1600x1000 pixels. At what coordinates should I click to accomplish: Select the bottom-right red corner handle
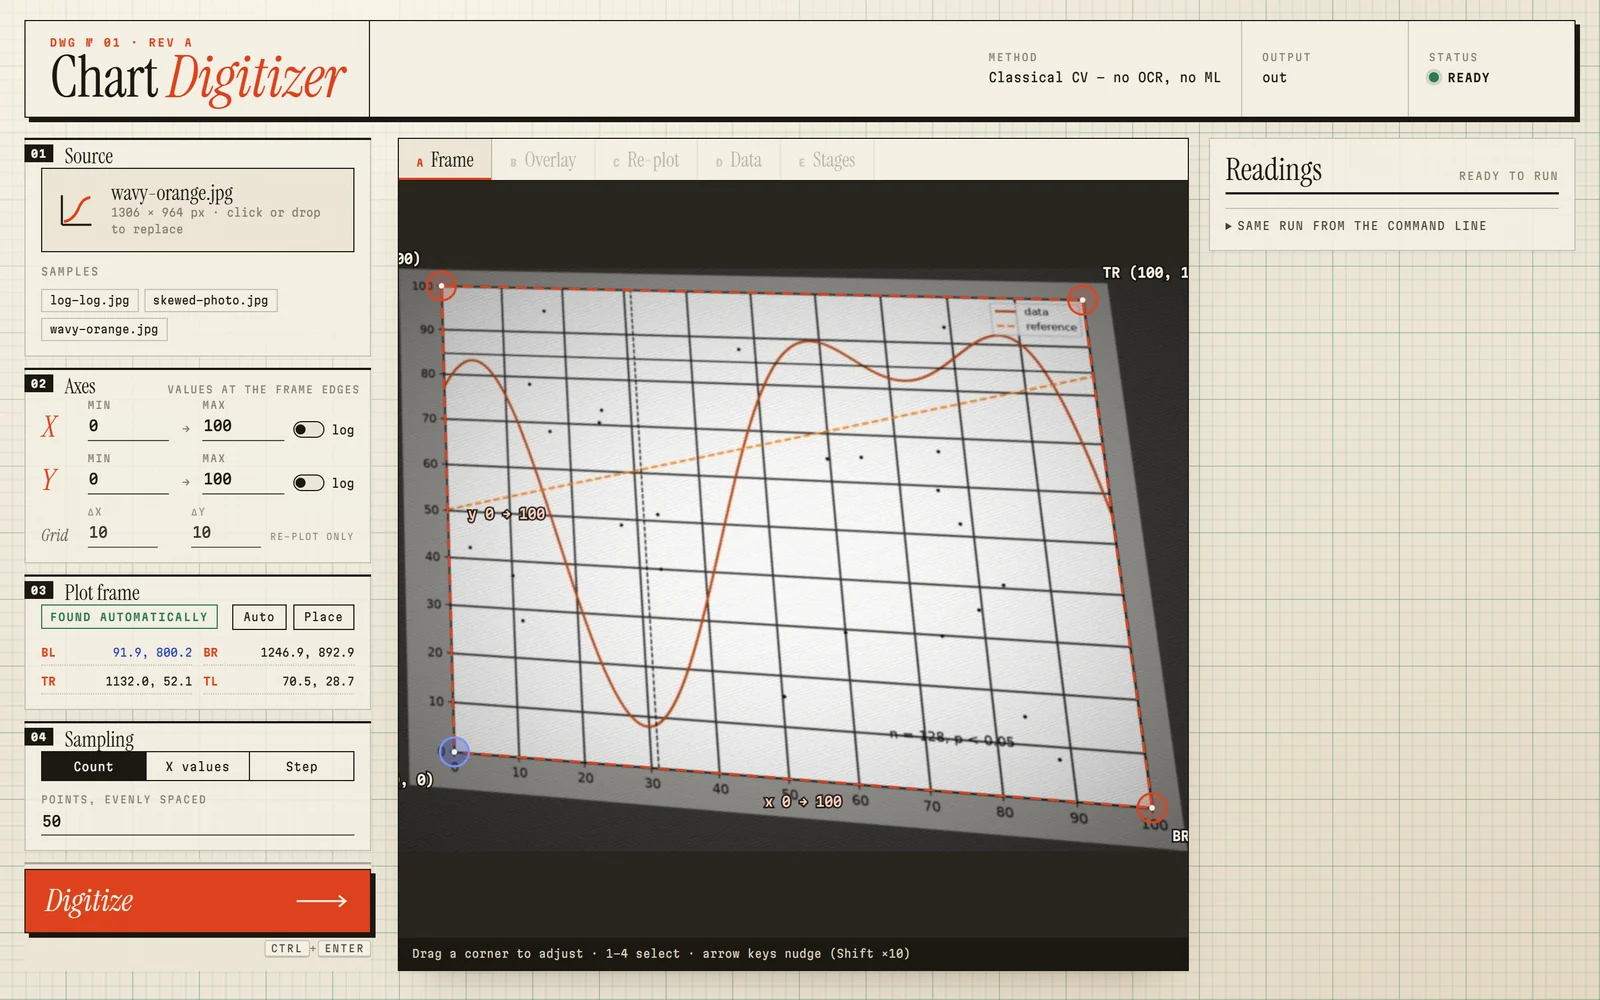click(x=1151, y=807)
